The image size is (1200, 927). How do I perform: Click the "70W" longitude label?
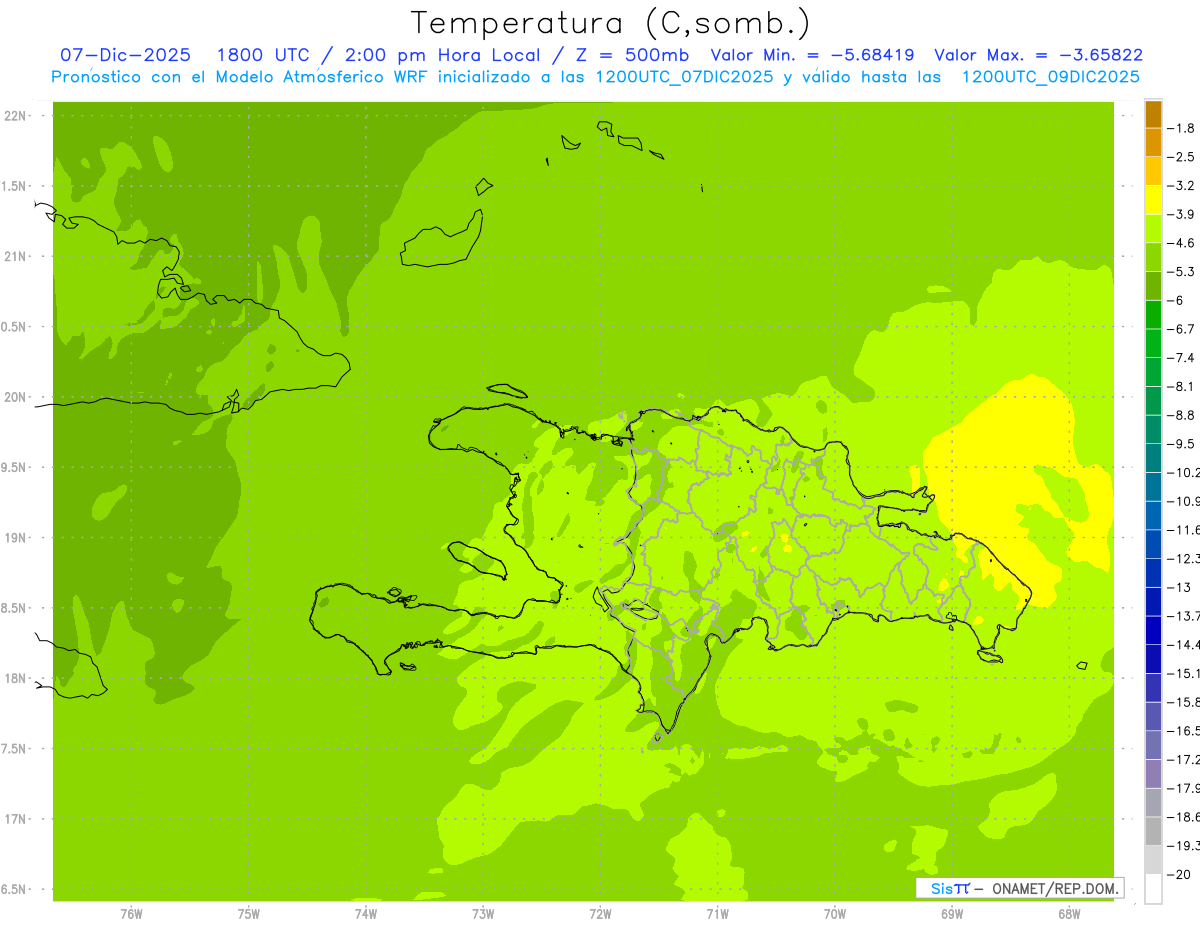(835, 913)
